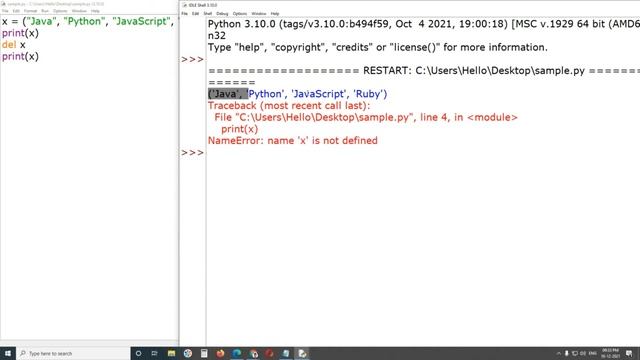The width and height of the screenshot is (640, 360).
Task: Click the Traceback line in the shell
Action: click(x=289, y=105)
